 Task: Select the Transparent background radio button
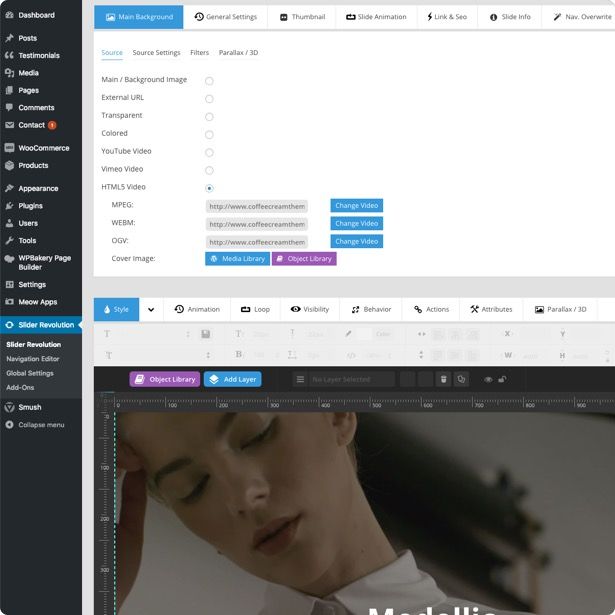[x=209, y=116]
